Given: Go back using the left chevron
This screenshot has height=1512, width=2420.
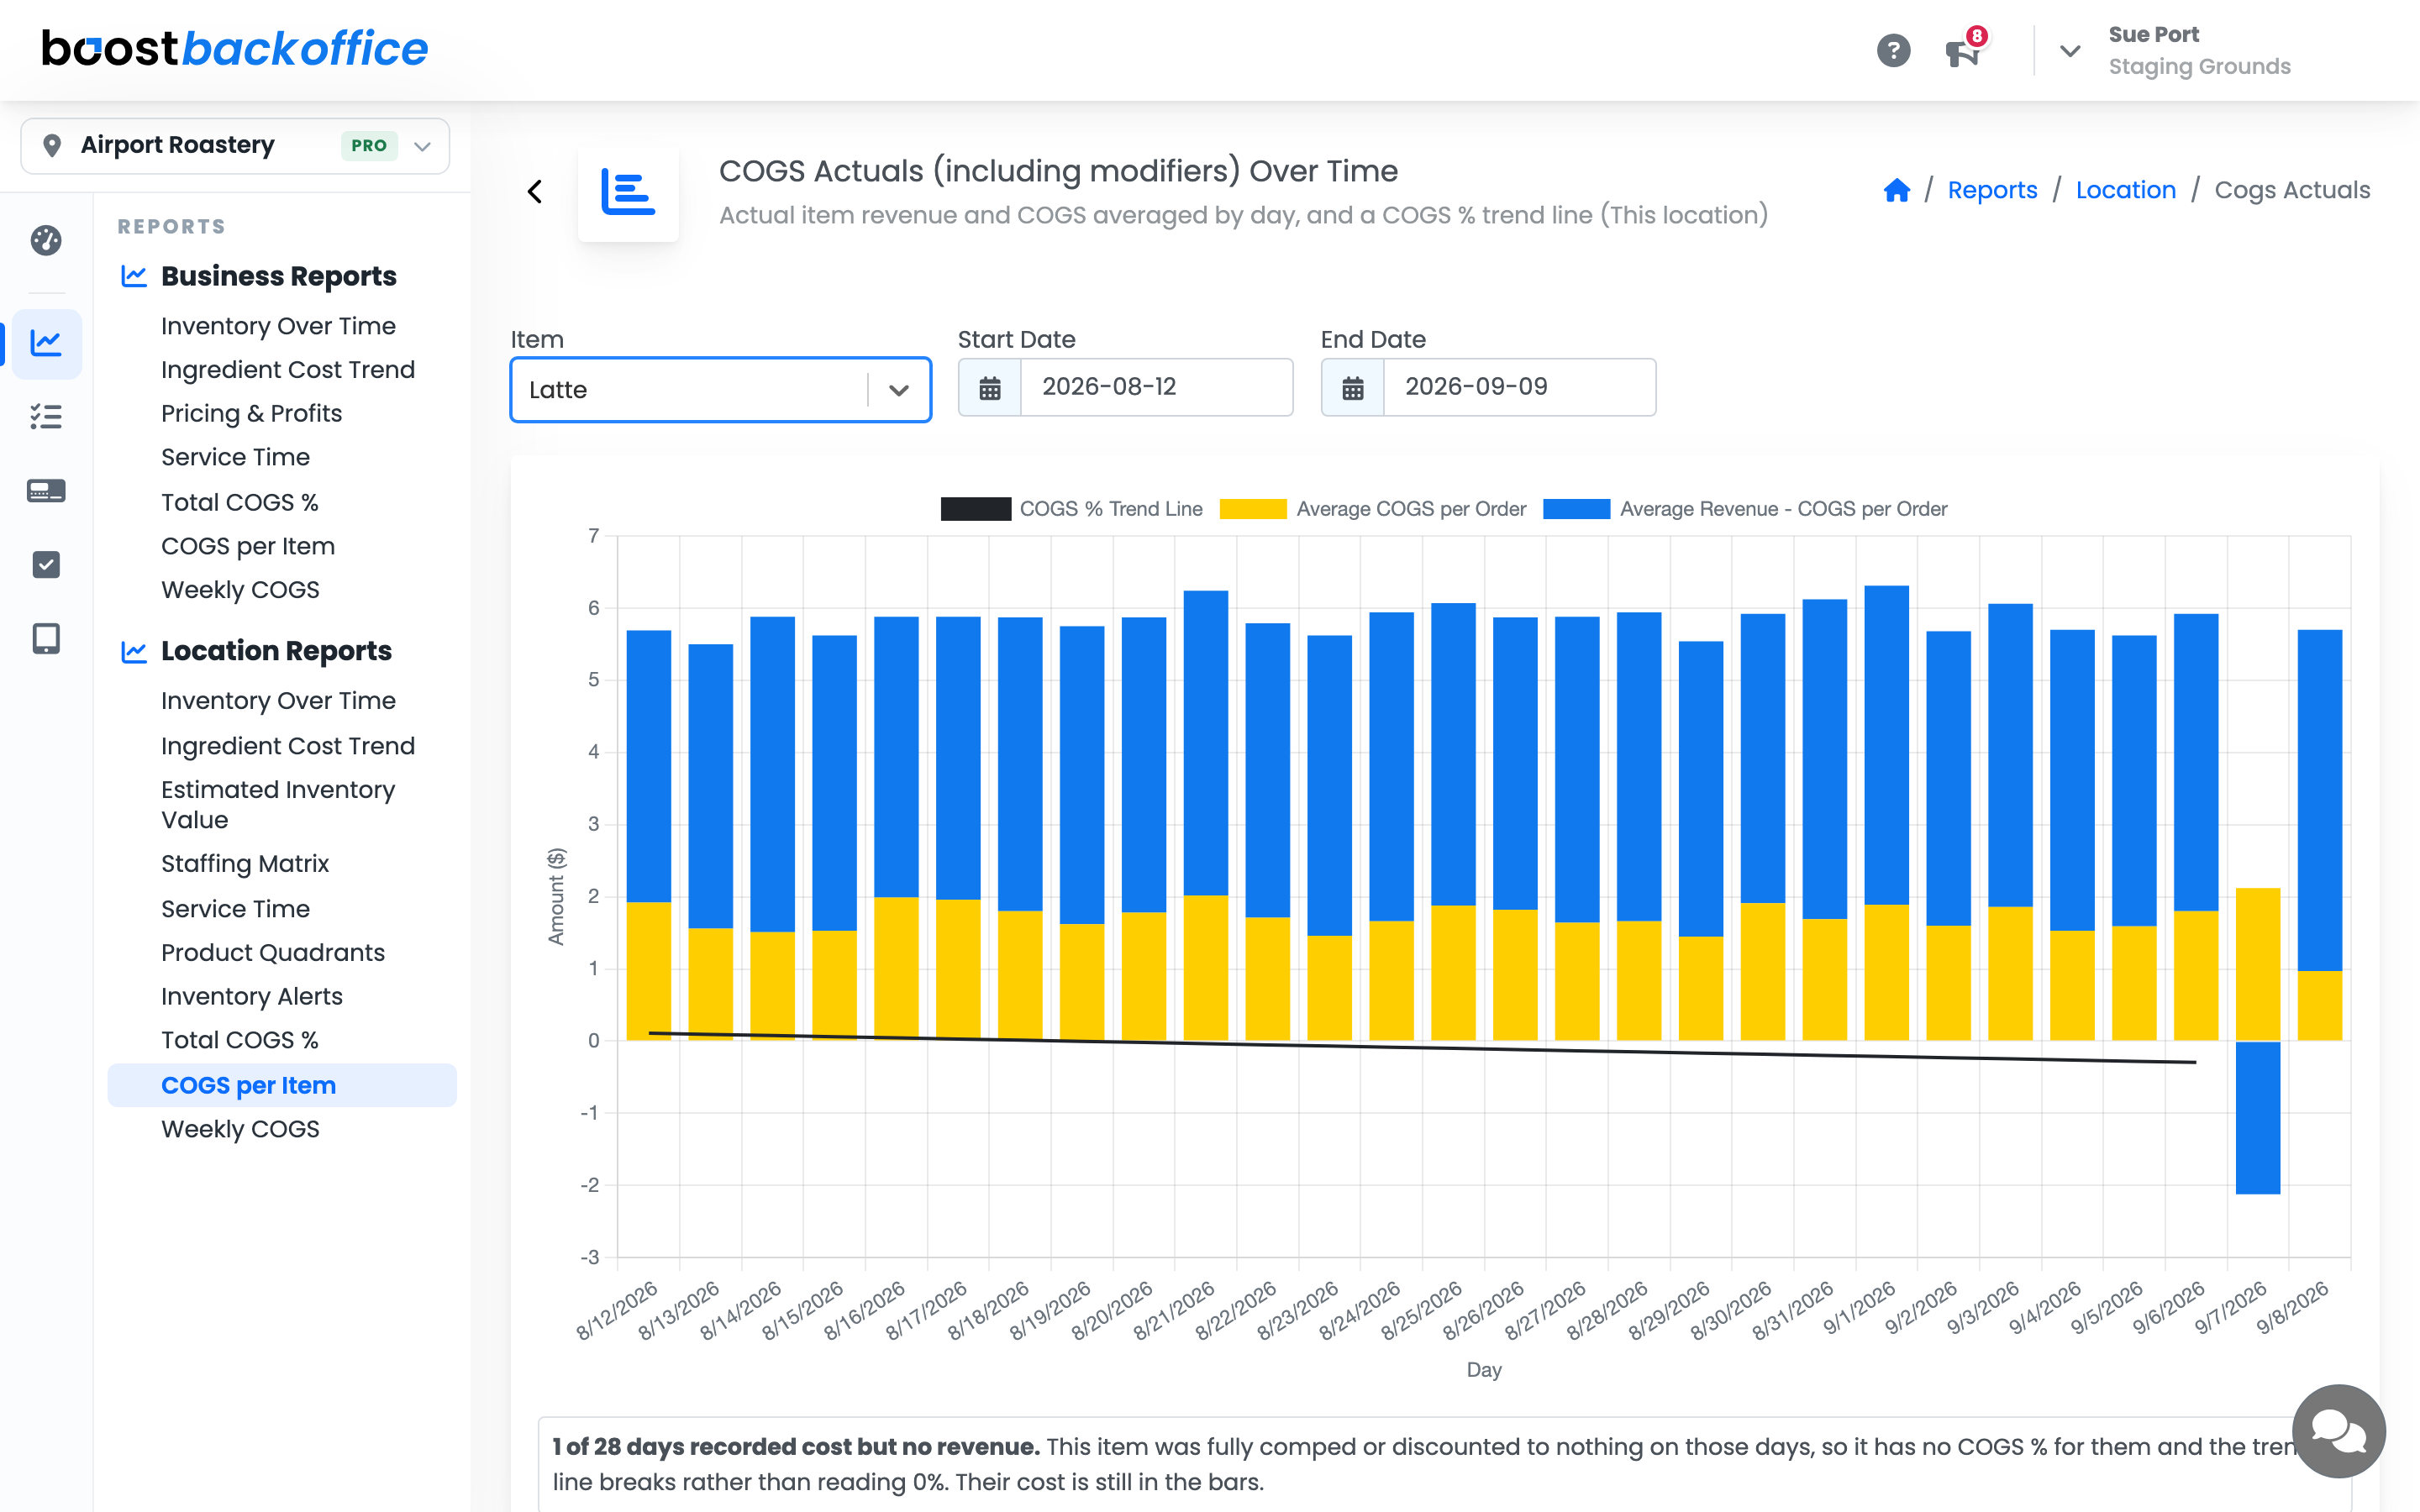Looking at the screenshot, I should click(x=535, y=191).
